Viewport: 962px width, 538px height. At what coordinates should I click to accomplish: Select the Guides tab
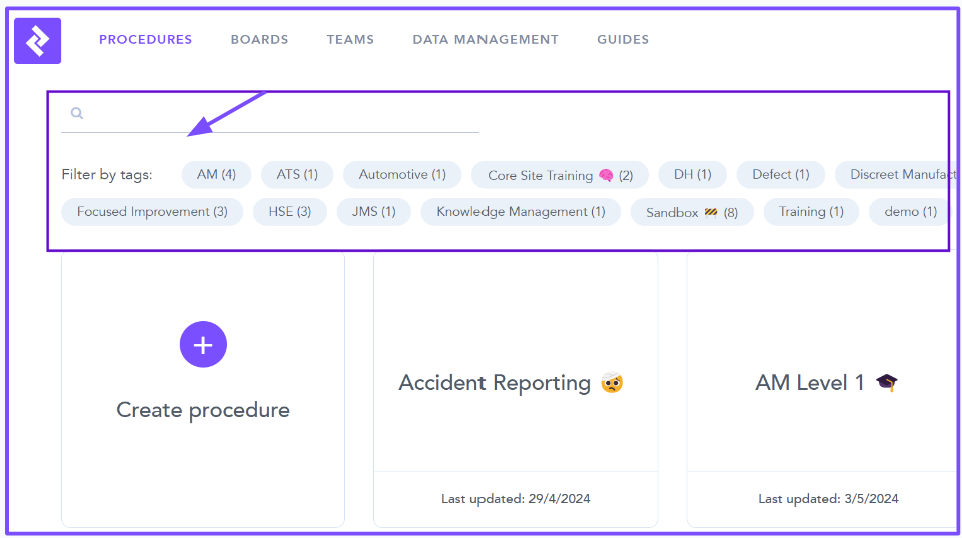[x=623, y=40]
